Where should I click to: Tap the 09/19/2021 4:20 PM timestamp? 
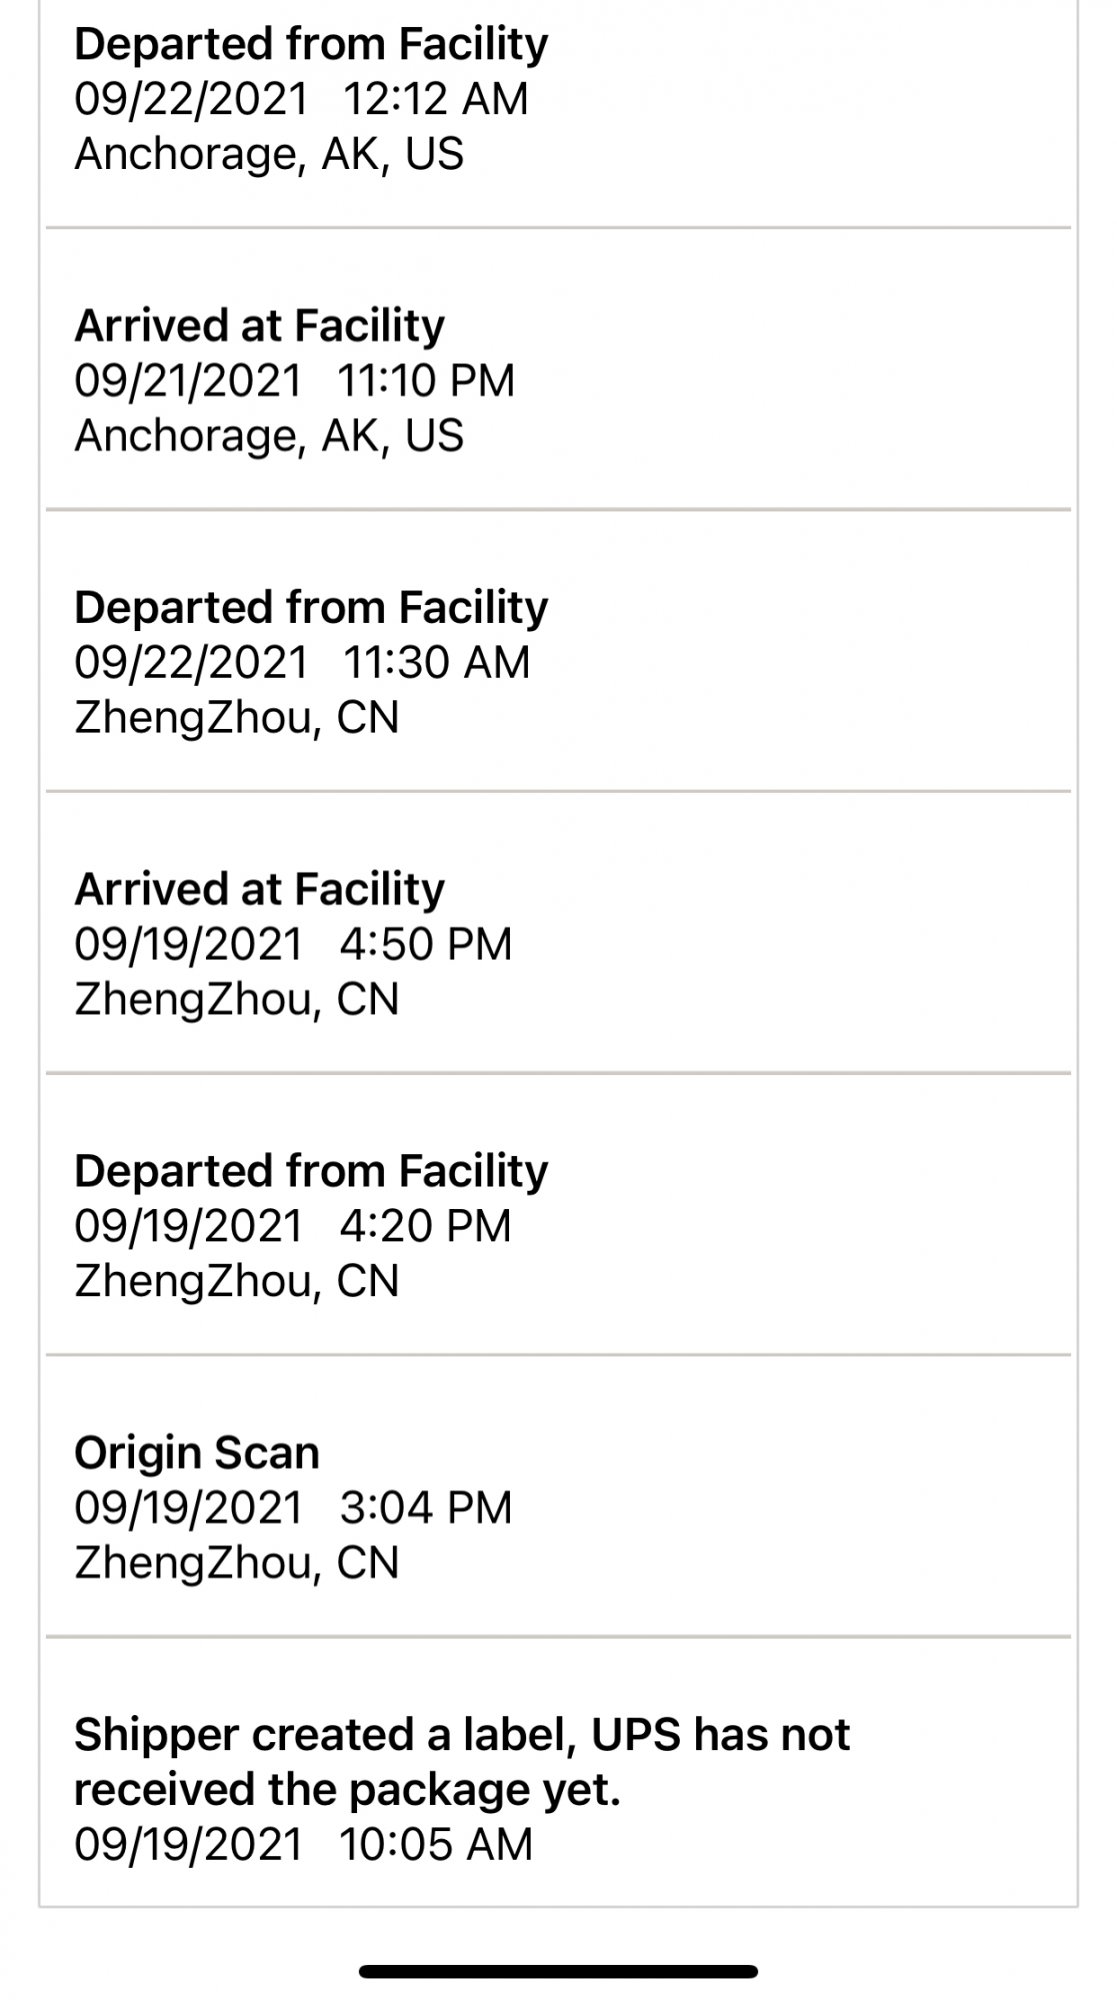(293, 1227)
